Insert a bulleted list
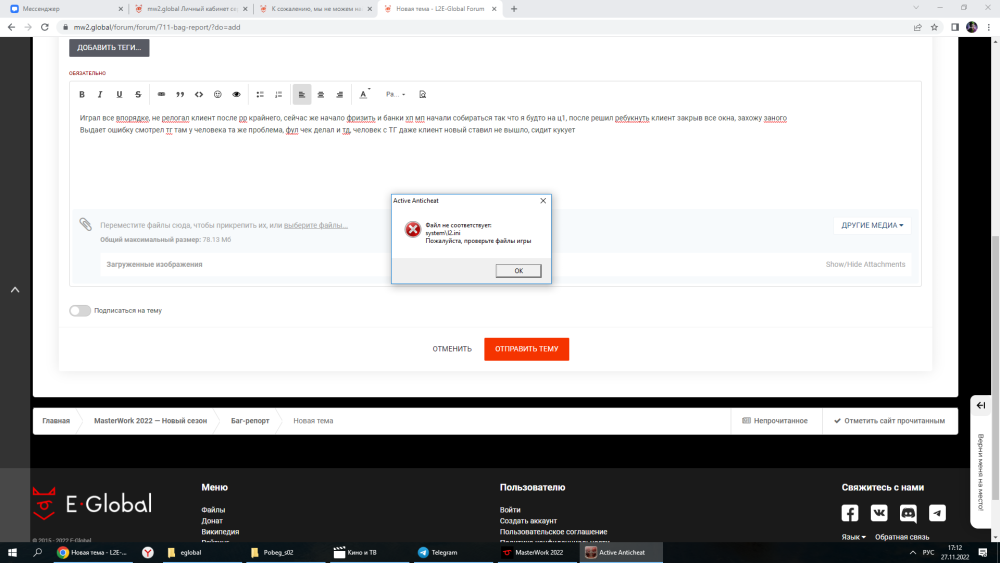Viewport: 1000px width, 563px height. [260, 94]
